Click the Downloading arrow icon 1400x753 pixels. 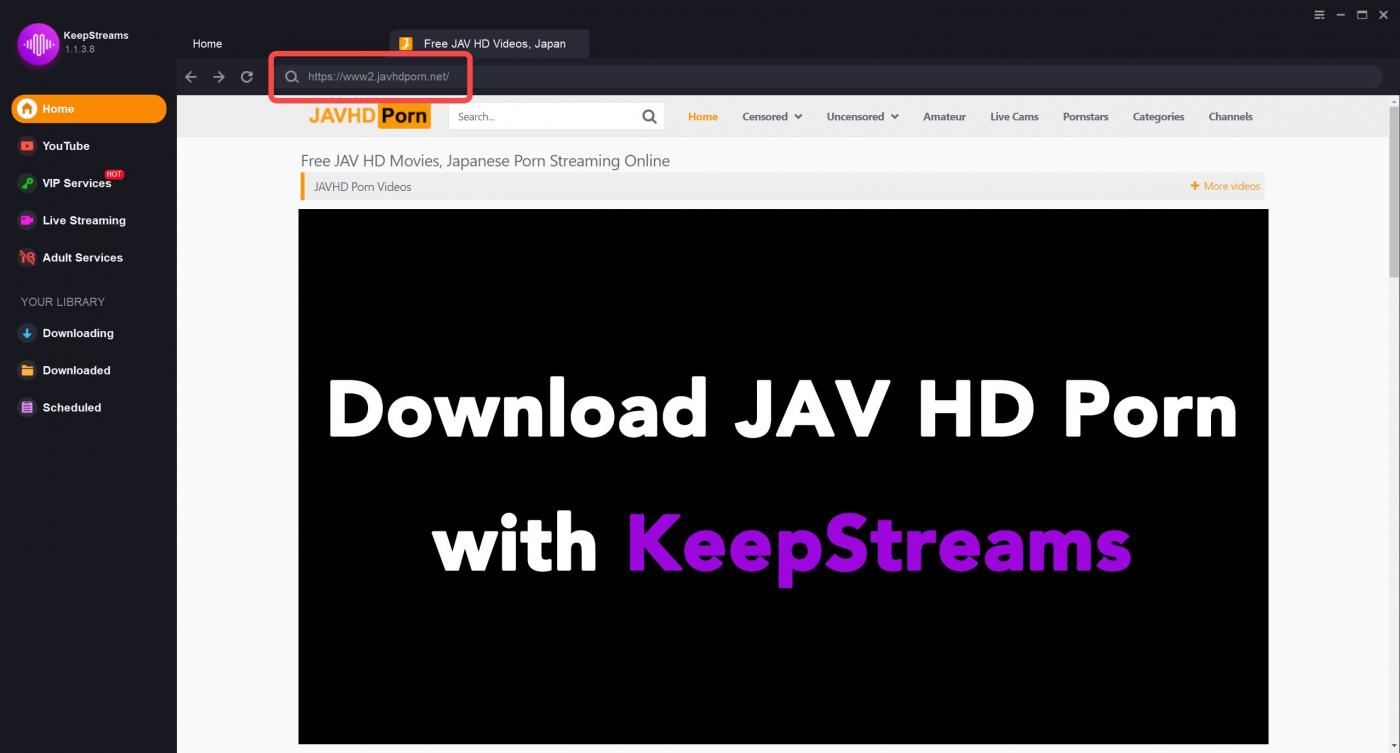coord(27,333)
